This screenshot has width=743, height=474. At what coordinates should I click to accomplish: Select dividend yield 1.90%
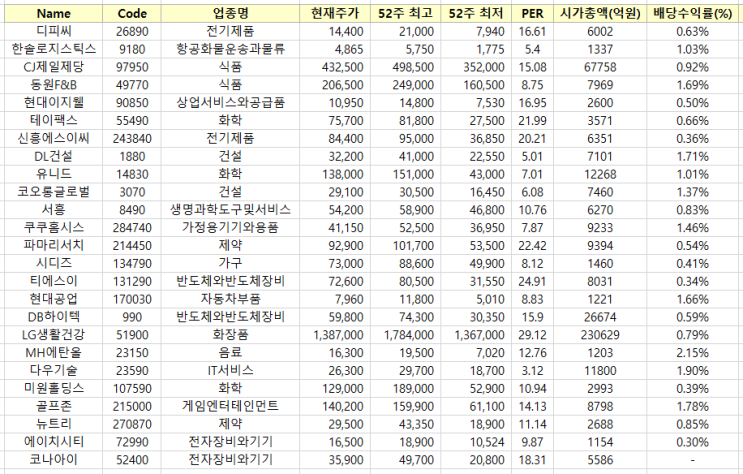coord(692,371)
